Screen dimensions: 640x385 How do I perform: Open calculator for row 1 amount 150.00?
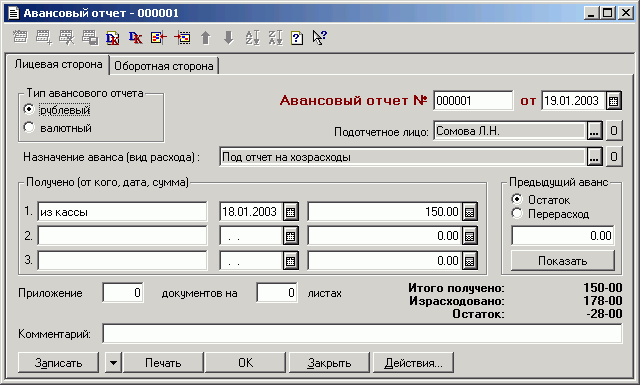click(469, 212)
